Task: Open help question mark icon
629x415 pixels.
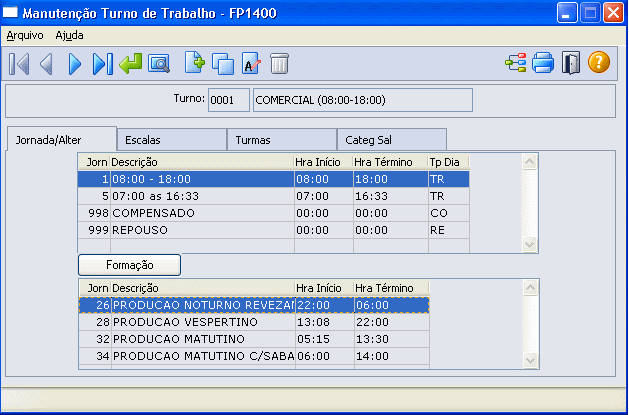Action: (599, 62)
